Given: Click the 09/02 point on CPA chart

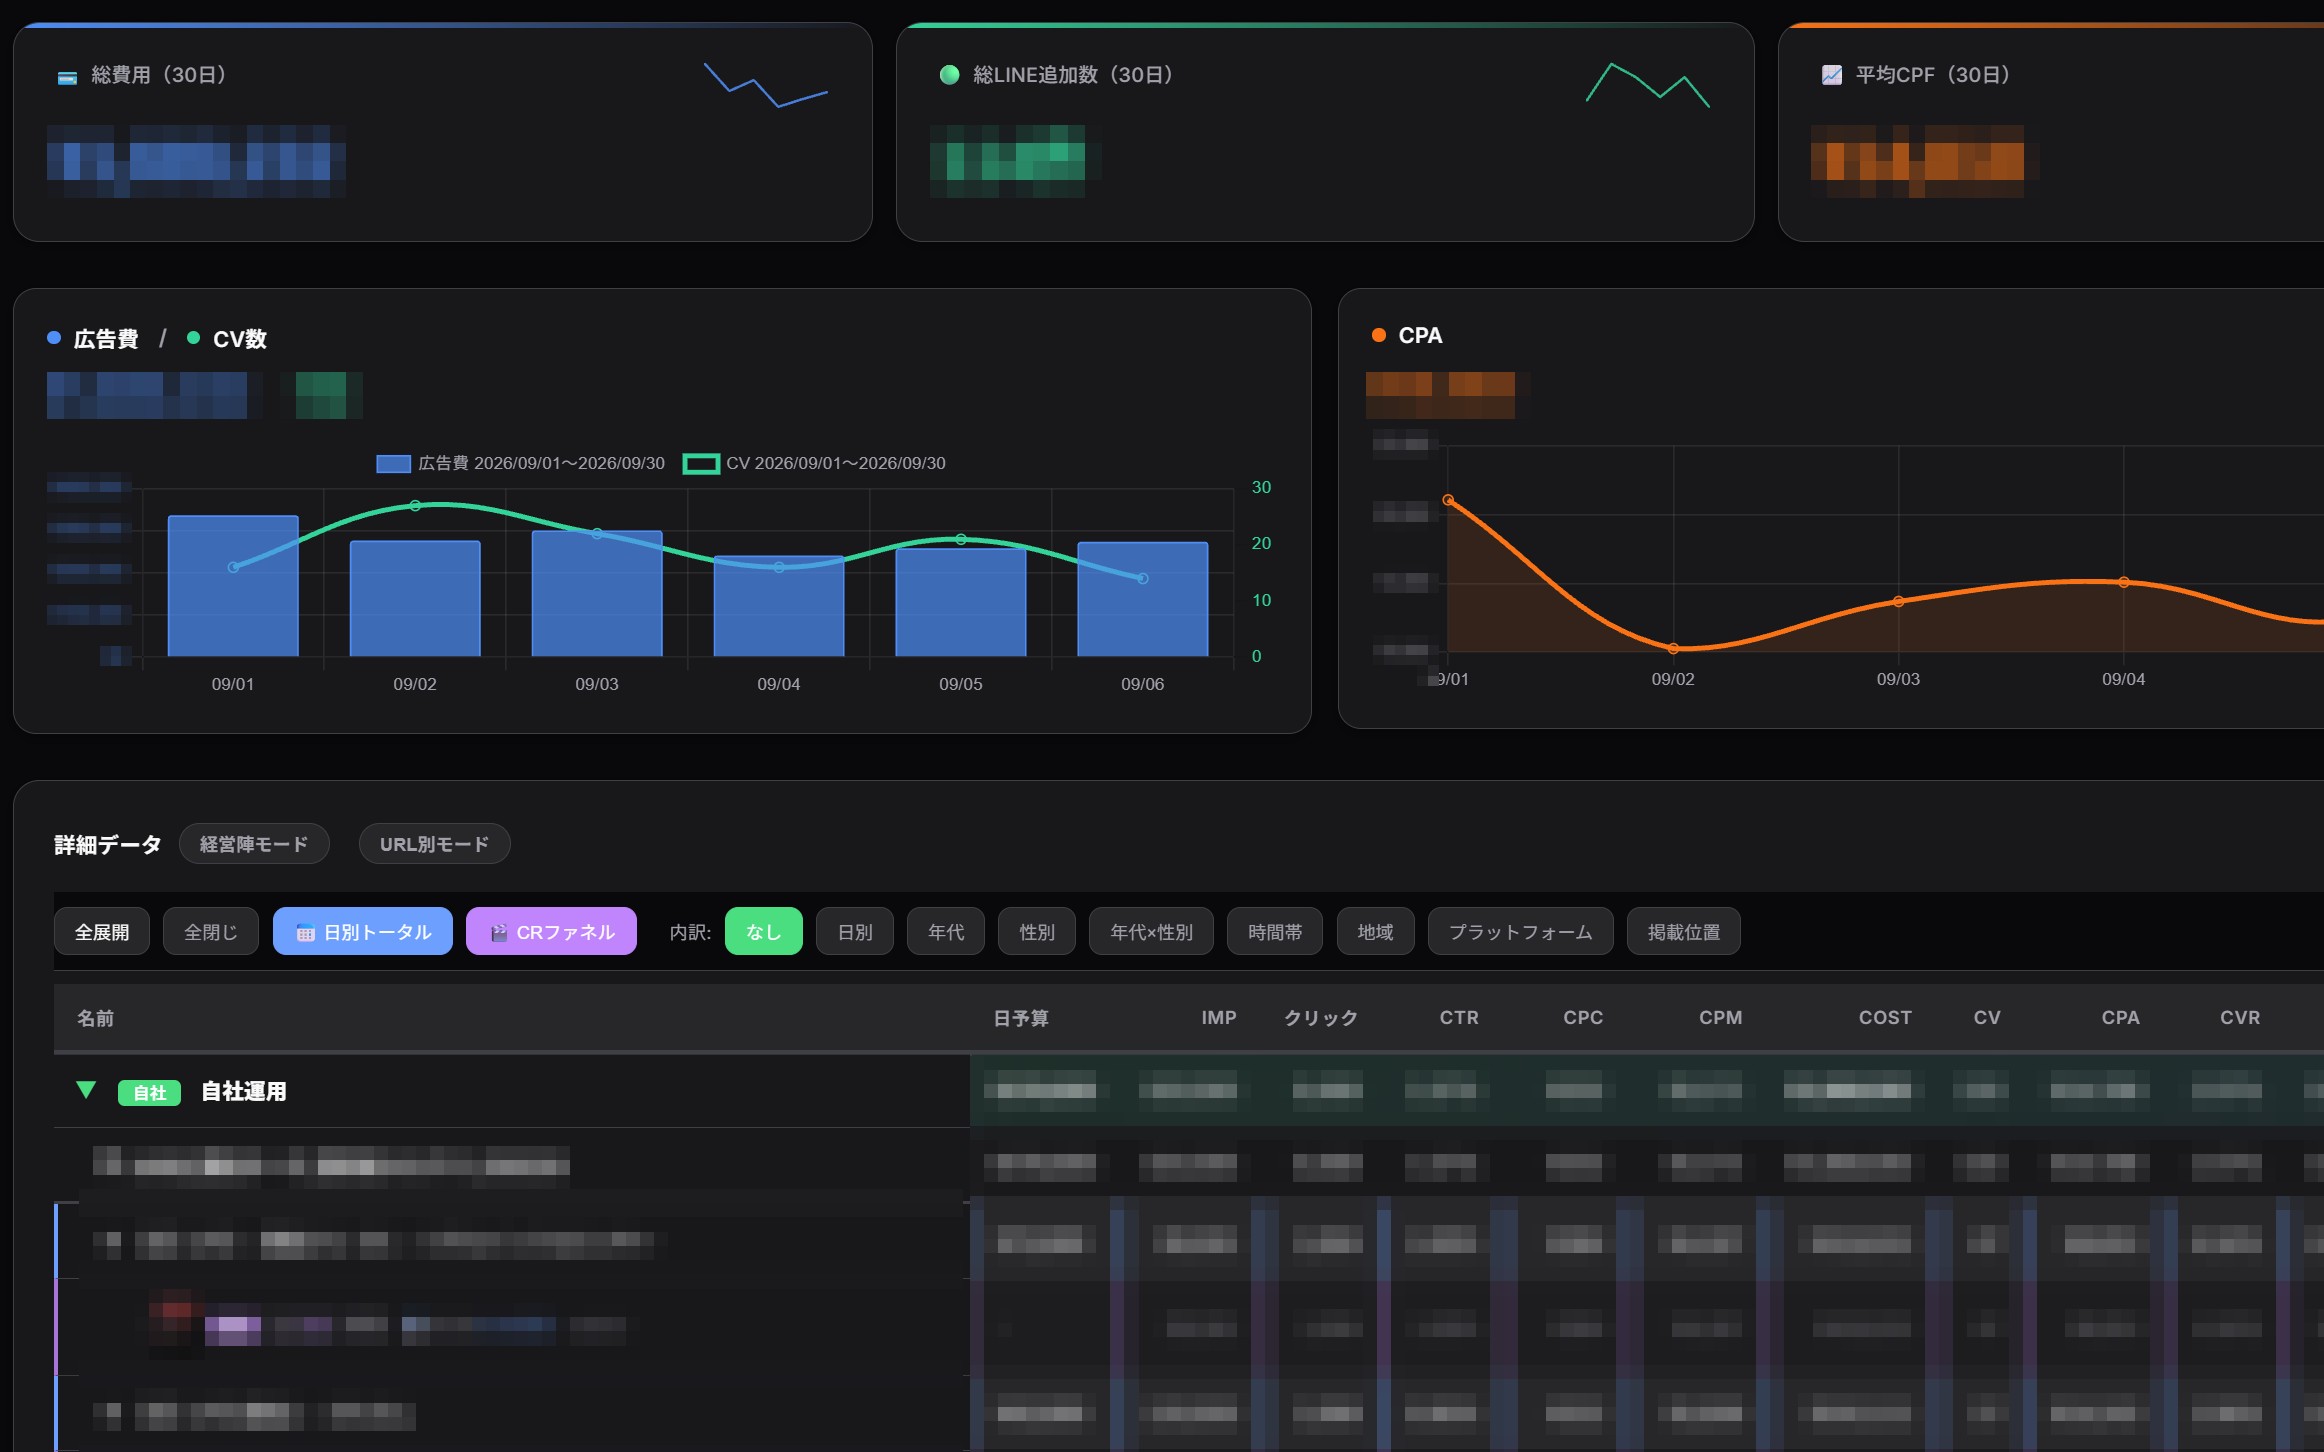Looking at the screenshot, I should click(1673, 649).
